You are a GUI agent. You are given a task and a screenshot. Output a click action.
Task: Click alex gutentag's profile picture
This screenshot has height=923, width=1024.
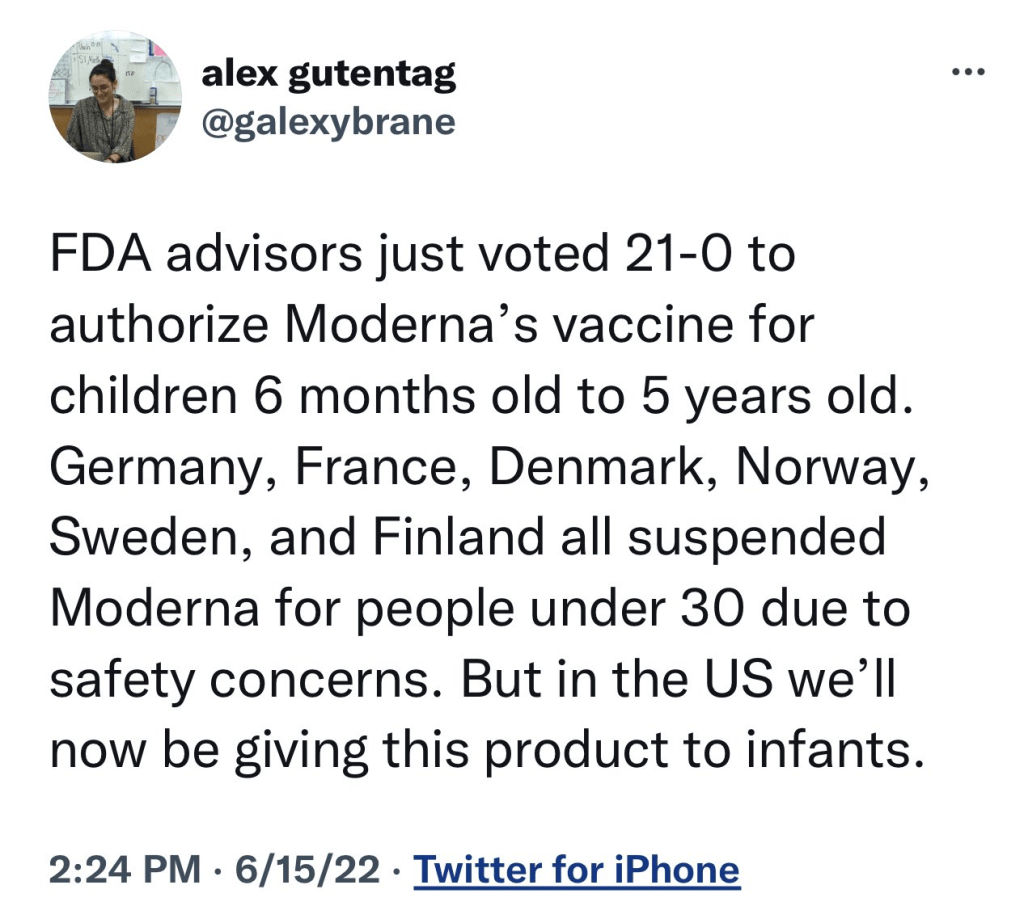click(115, 101)
